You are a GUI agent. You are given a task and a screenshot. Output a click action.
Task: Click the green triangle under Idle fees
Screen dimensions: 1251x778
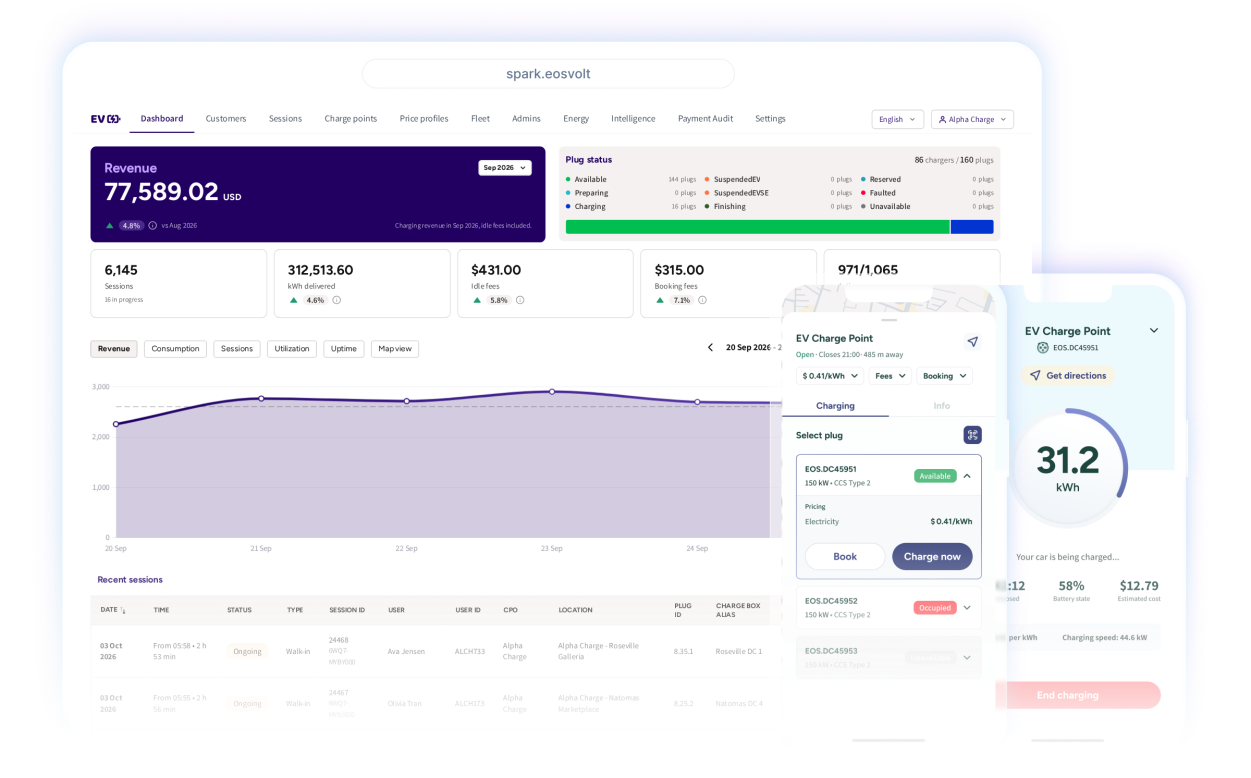476,300
